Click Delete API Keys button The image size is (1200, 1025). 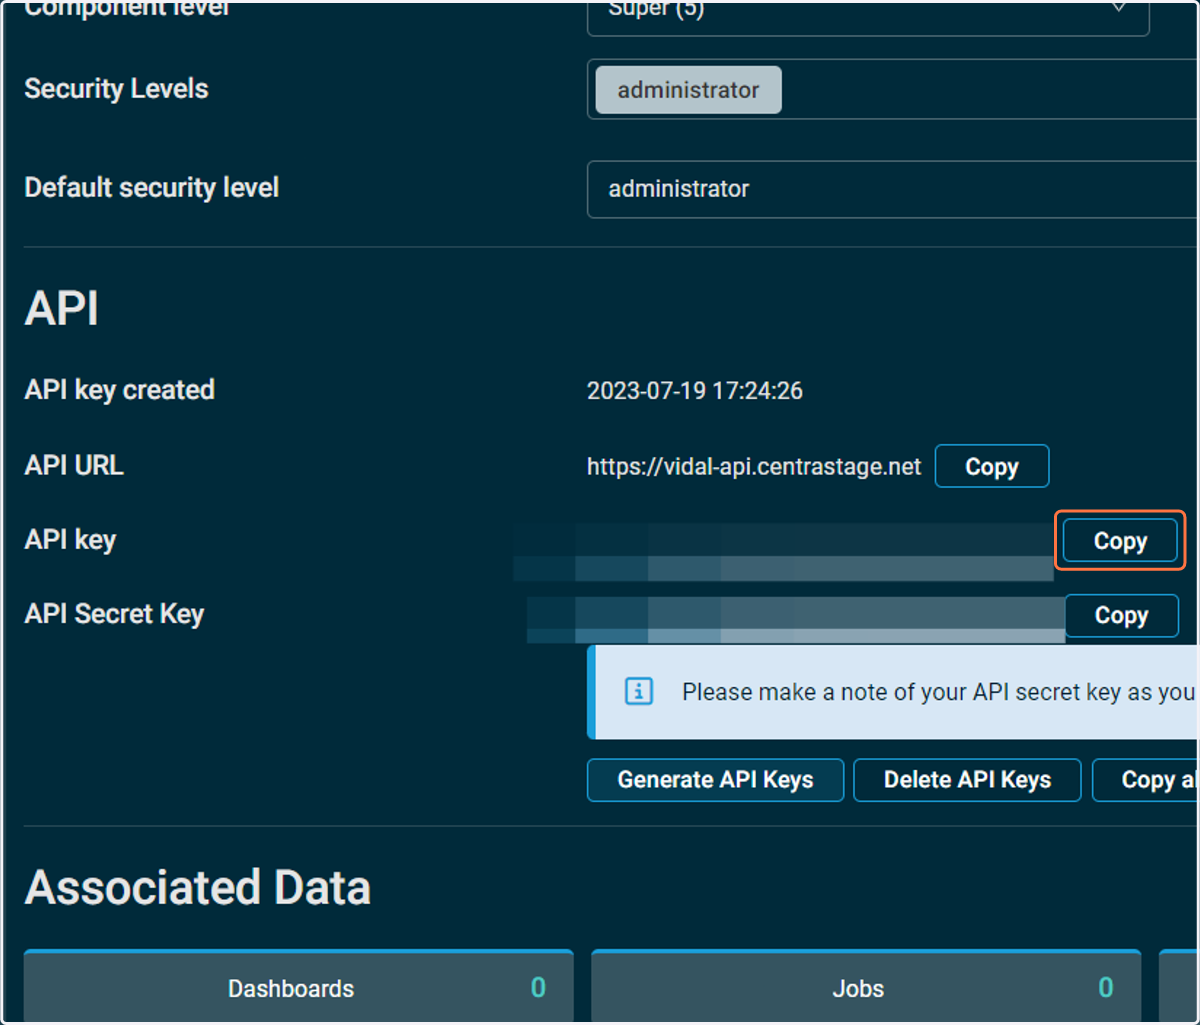[x=967, y=780]
